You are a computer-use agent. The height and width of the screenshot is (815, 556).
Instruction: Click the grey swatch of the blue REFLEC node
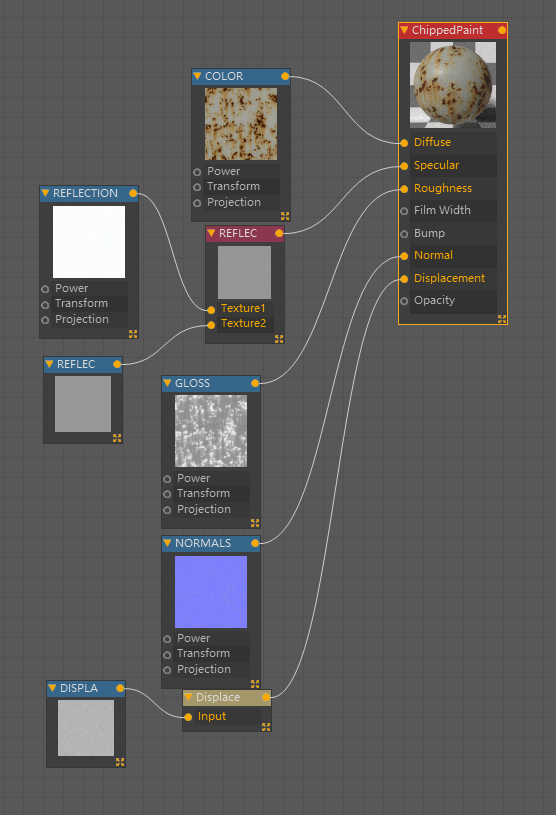[x=83, y=404]
